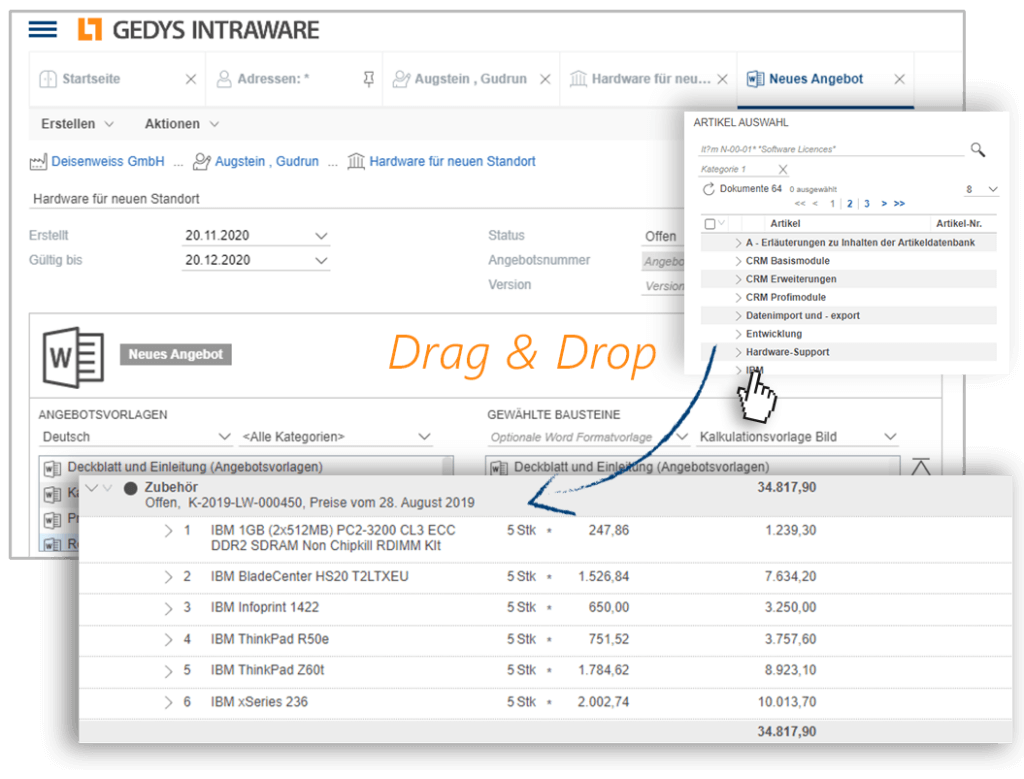Jump to last page of articles

(899, 204)
